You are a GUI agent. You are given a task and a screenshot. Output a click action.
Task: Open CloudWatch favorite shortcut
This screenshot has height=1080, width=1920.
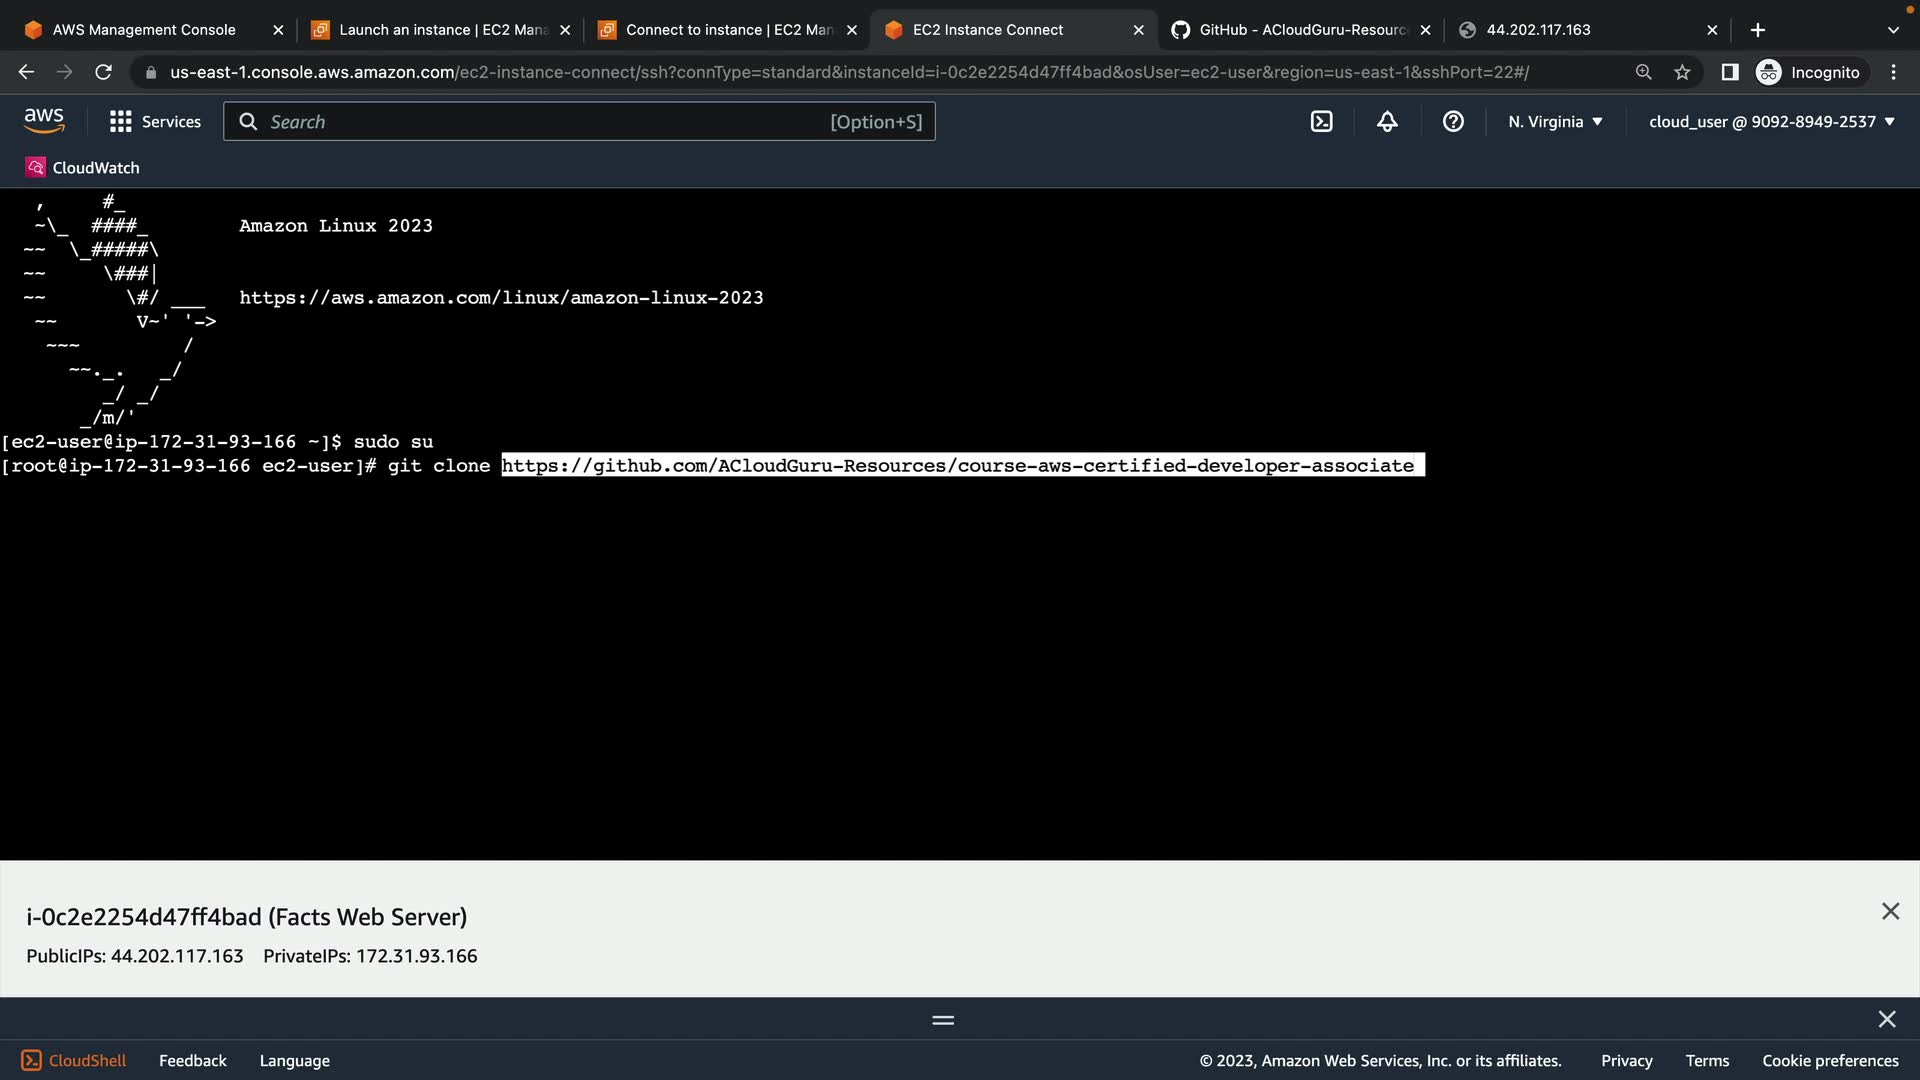(83, 168)
